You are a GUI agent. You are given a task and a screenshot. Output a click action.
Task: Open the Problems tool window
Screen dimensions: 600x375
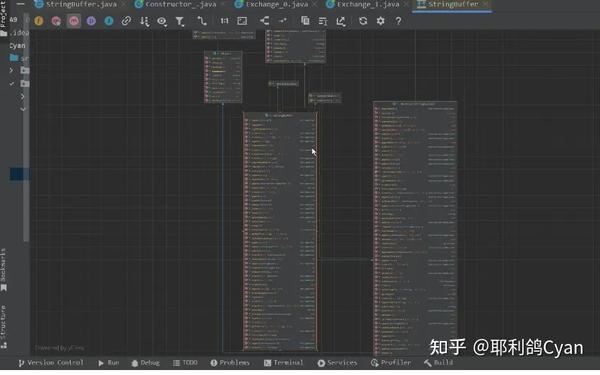point(230,362)
